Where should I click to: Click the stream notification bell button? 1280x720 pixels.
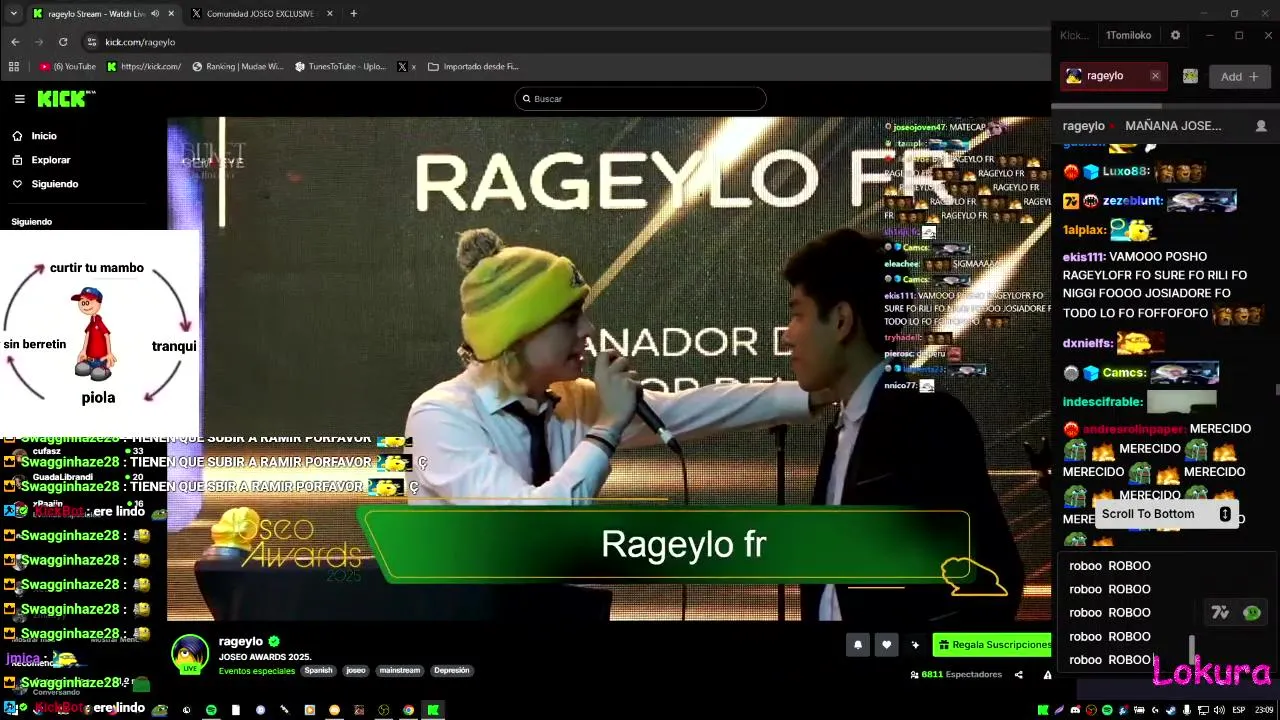[857, 645]
